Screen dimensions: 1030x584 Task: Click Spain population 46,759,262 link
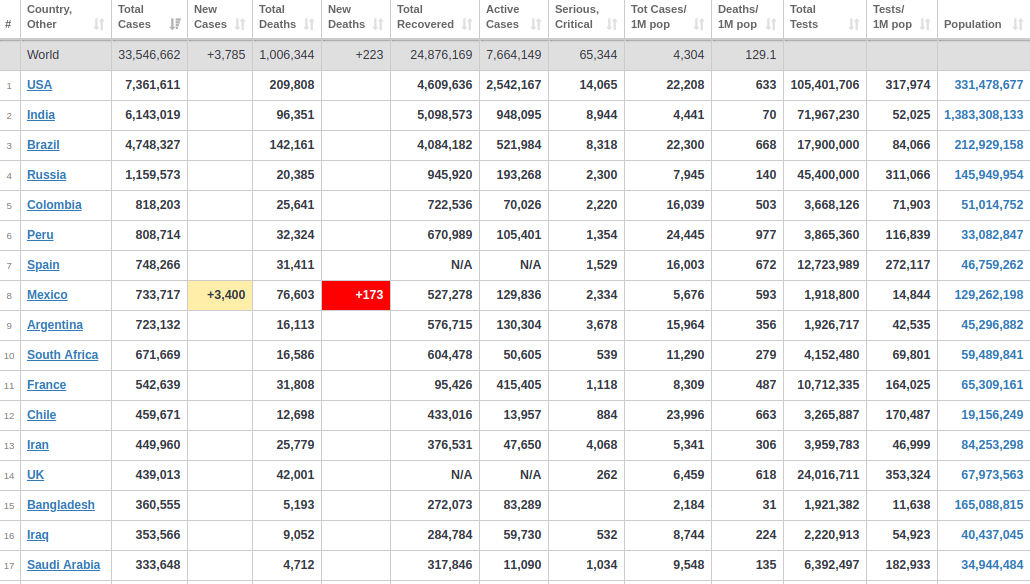coord(992,265)
